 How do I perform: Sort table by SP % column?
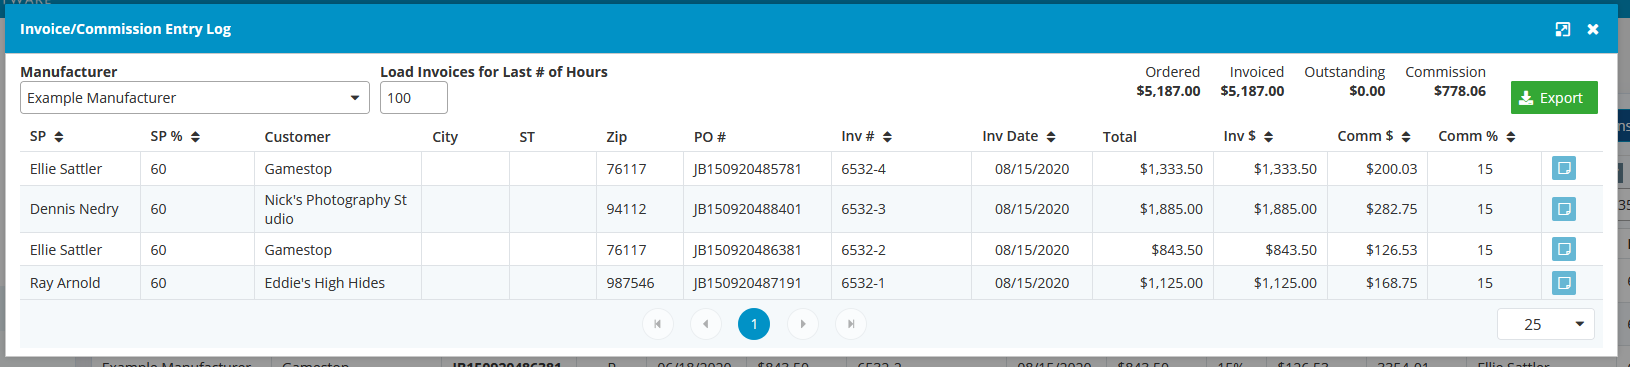(x=175, y=136)
